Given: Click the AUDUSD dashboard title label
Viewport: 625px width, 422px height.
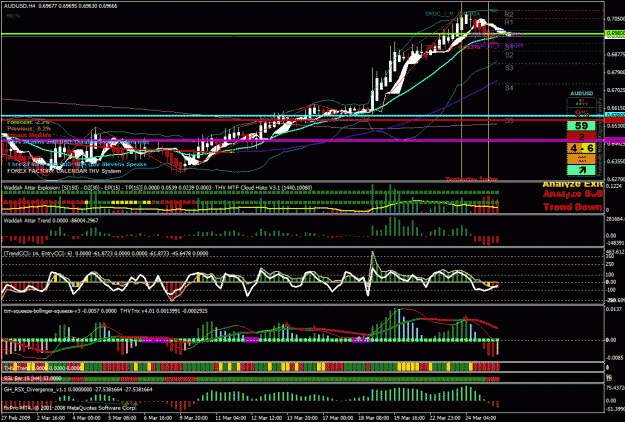Looking at the screenshot, I should click(582, 93).
